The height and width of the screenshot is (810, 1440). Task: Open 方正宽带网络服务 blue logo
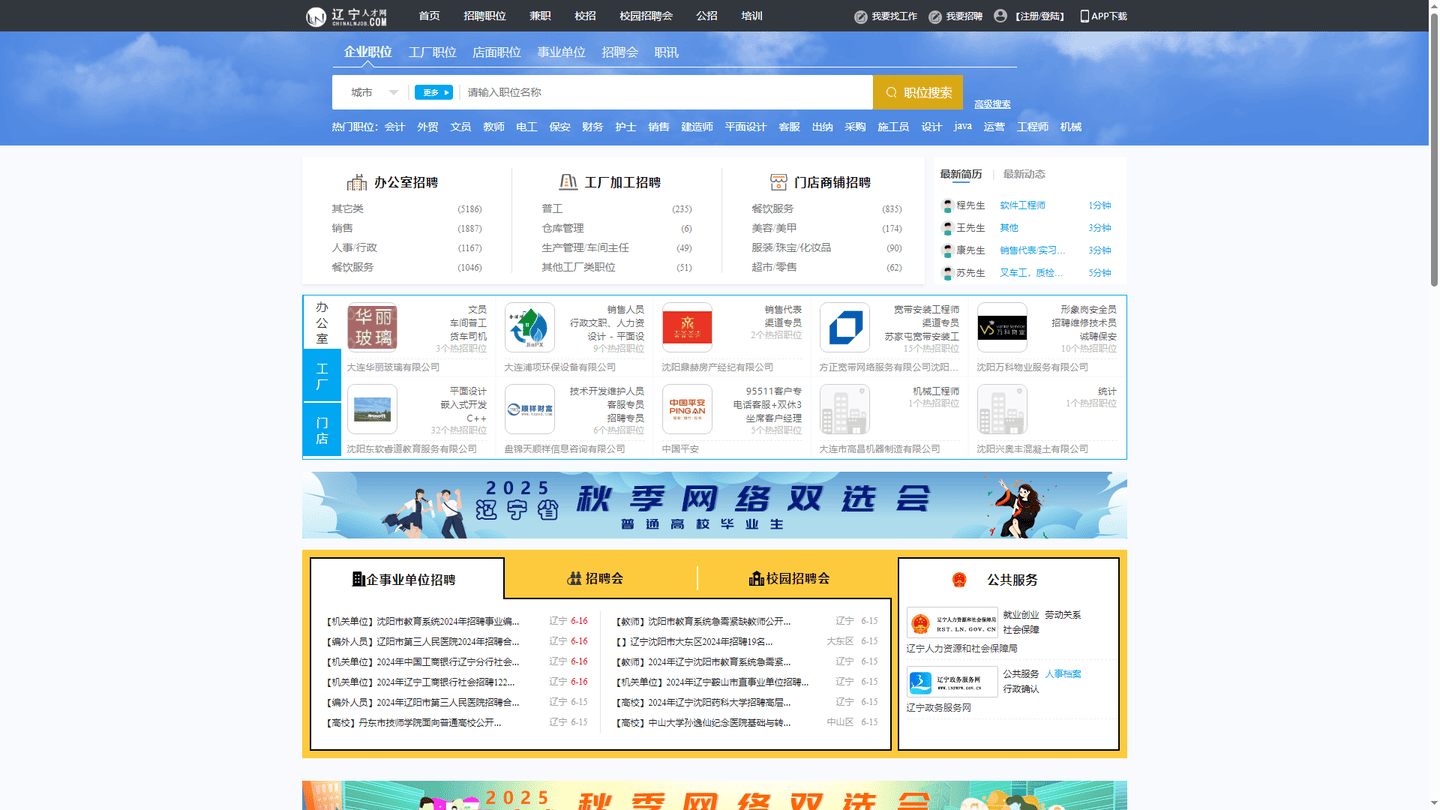point(845,328)
